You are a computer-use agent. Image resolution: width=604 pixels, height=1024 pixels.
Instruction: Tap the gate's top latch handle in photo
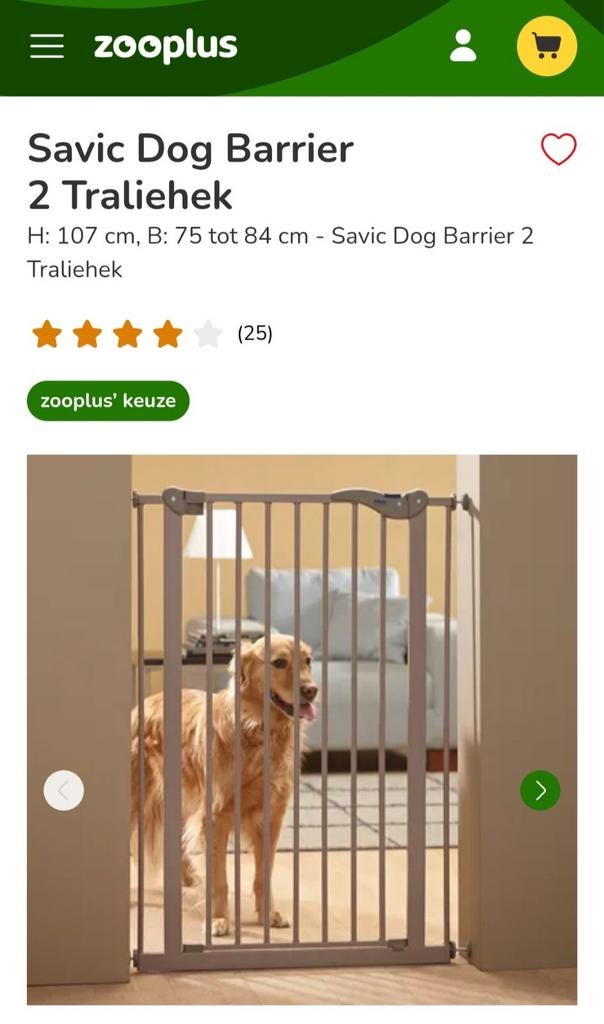[x=380, y=502]
